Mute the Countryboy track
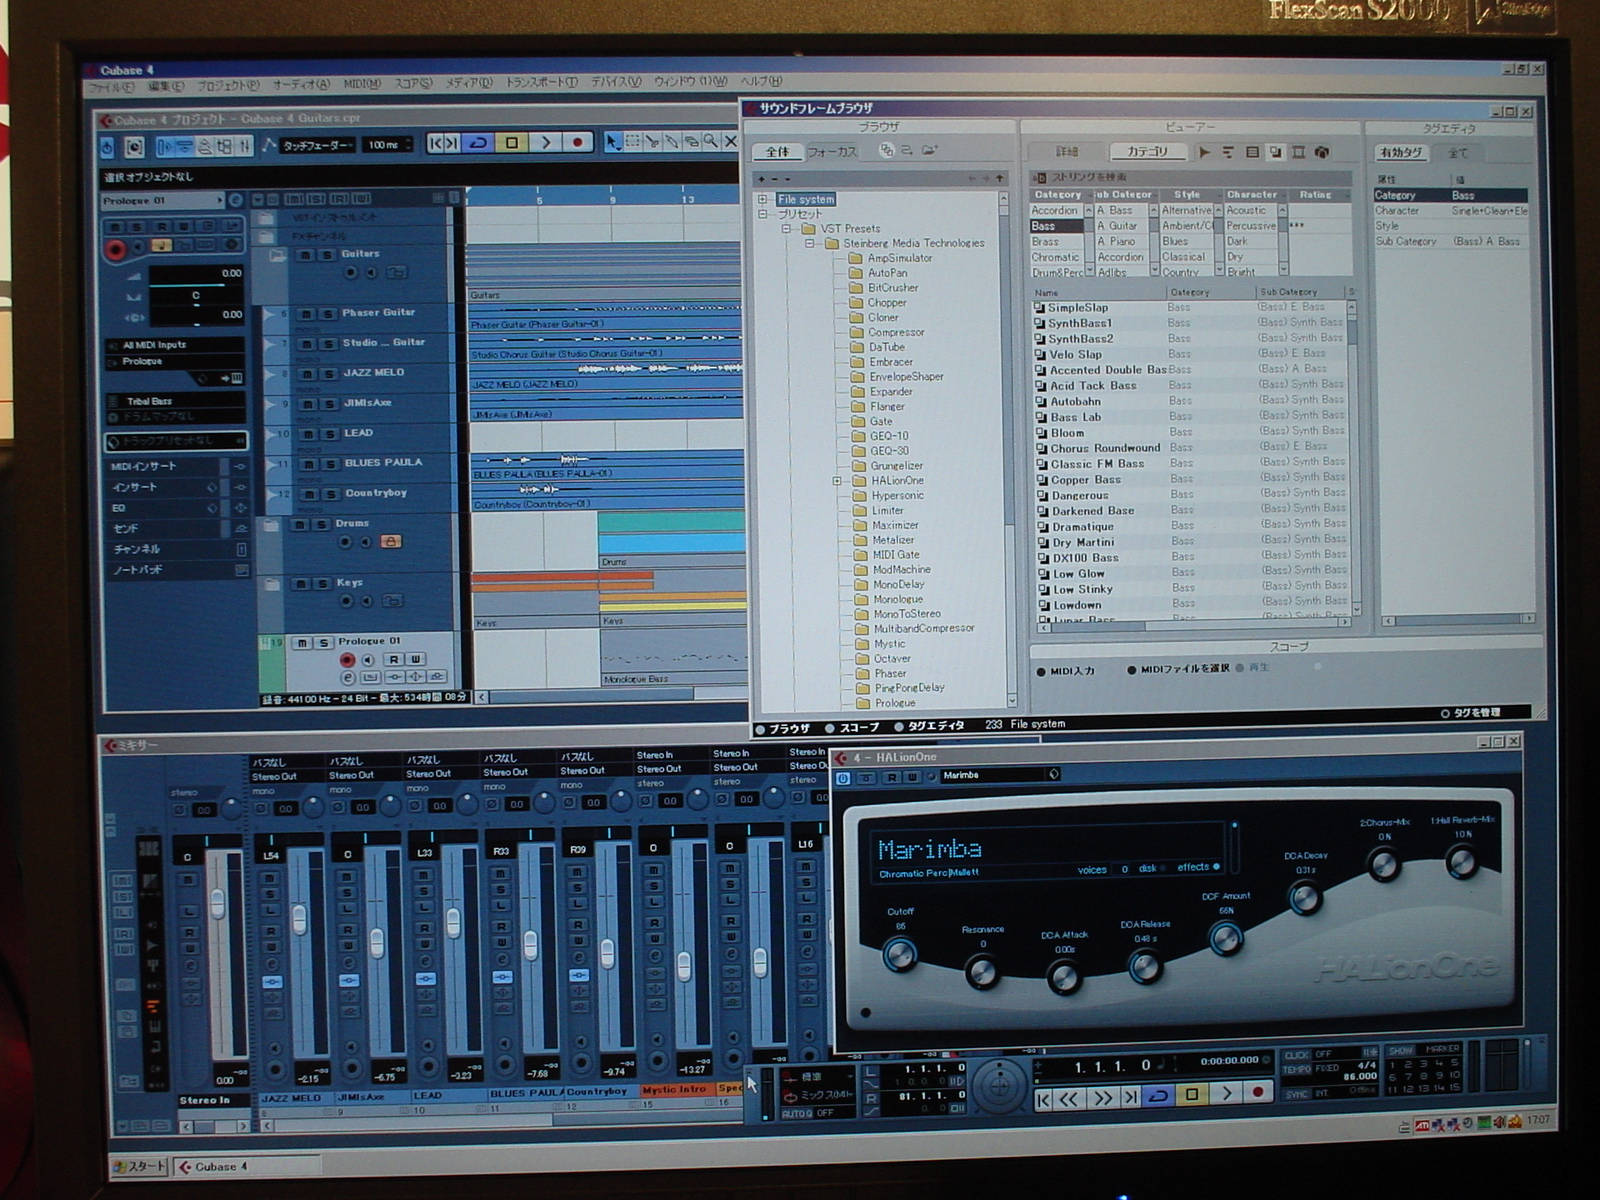Viewport: 1600px width, 1200px height. [307, 494]
